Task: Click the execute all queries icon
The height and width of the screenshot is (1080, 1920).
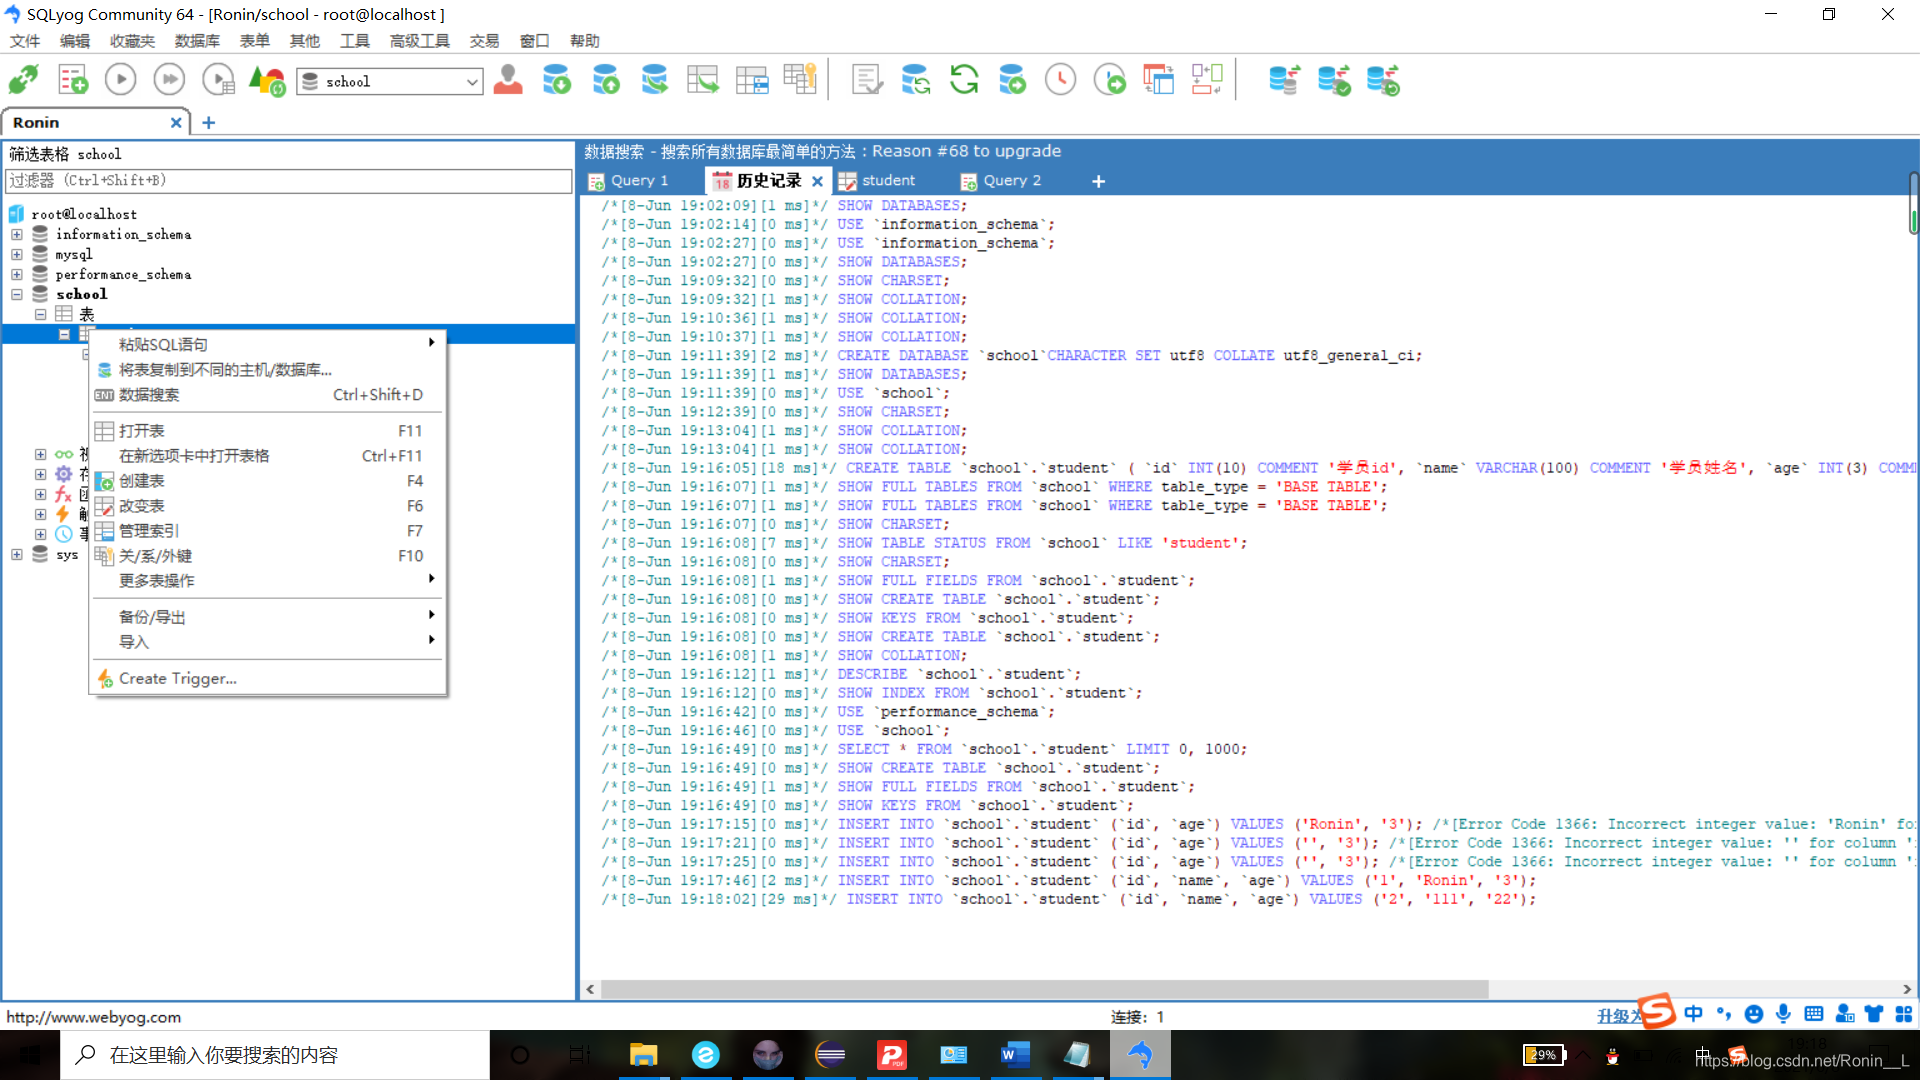Action: [169, 80]
